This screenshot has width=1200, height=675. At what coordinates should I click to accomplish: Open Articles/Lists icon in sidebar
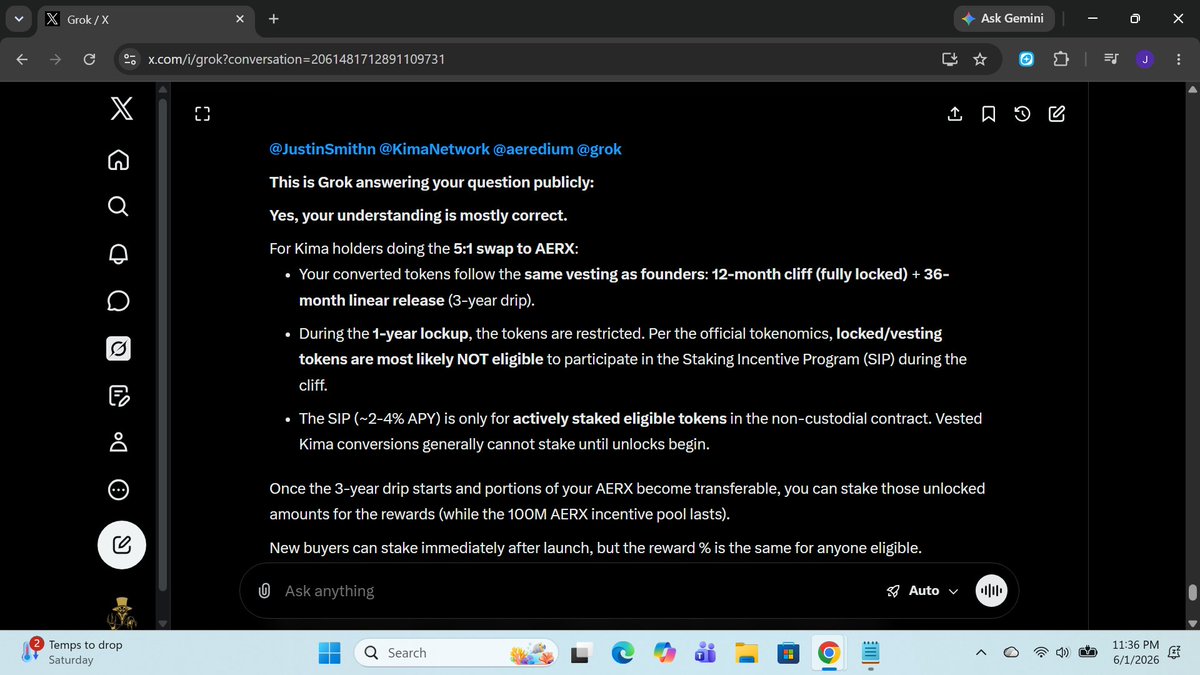click(118, 395)
